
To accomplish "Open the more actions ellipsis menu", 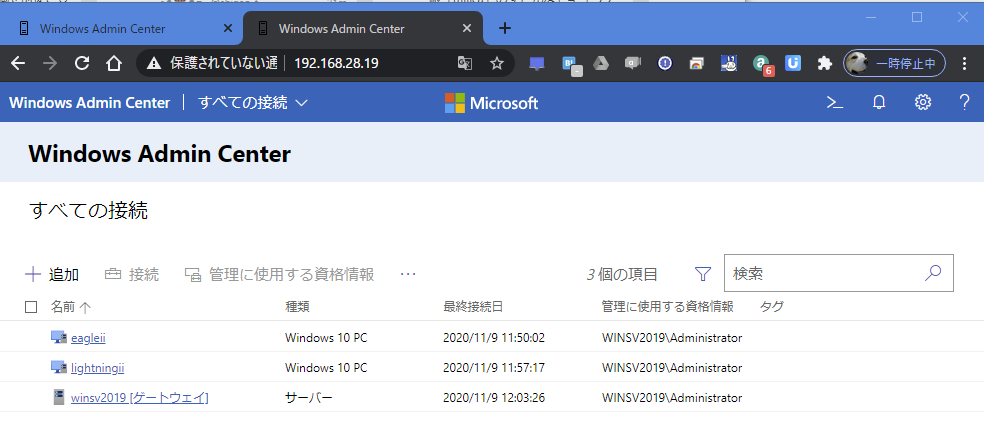I will tap(408, 274).
